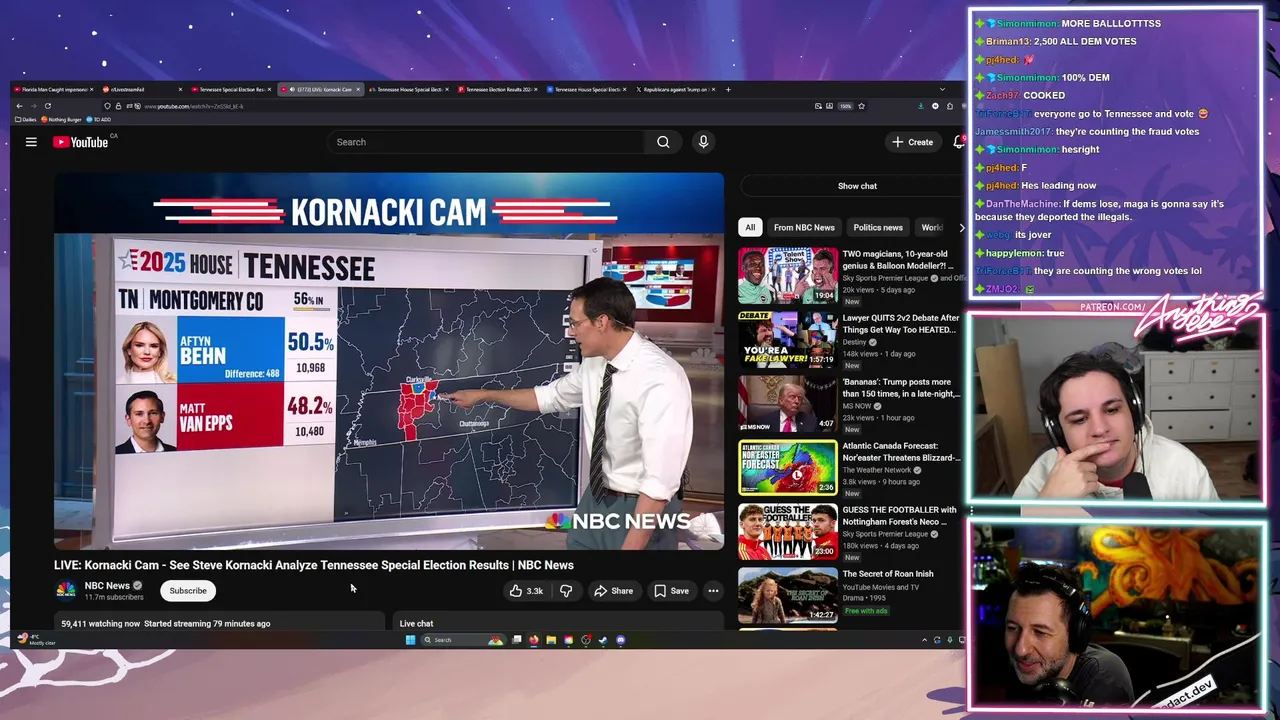Open Nothing Burger bookmark
Viewport: 1280px width, 720px height.
click(x=62, y=119)
